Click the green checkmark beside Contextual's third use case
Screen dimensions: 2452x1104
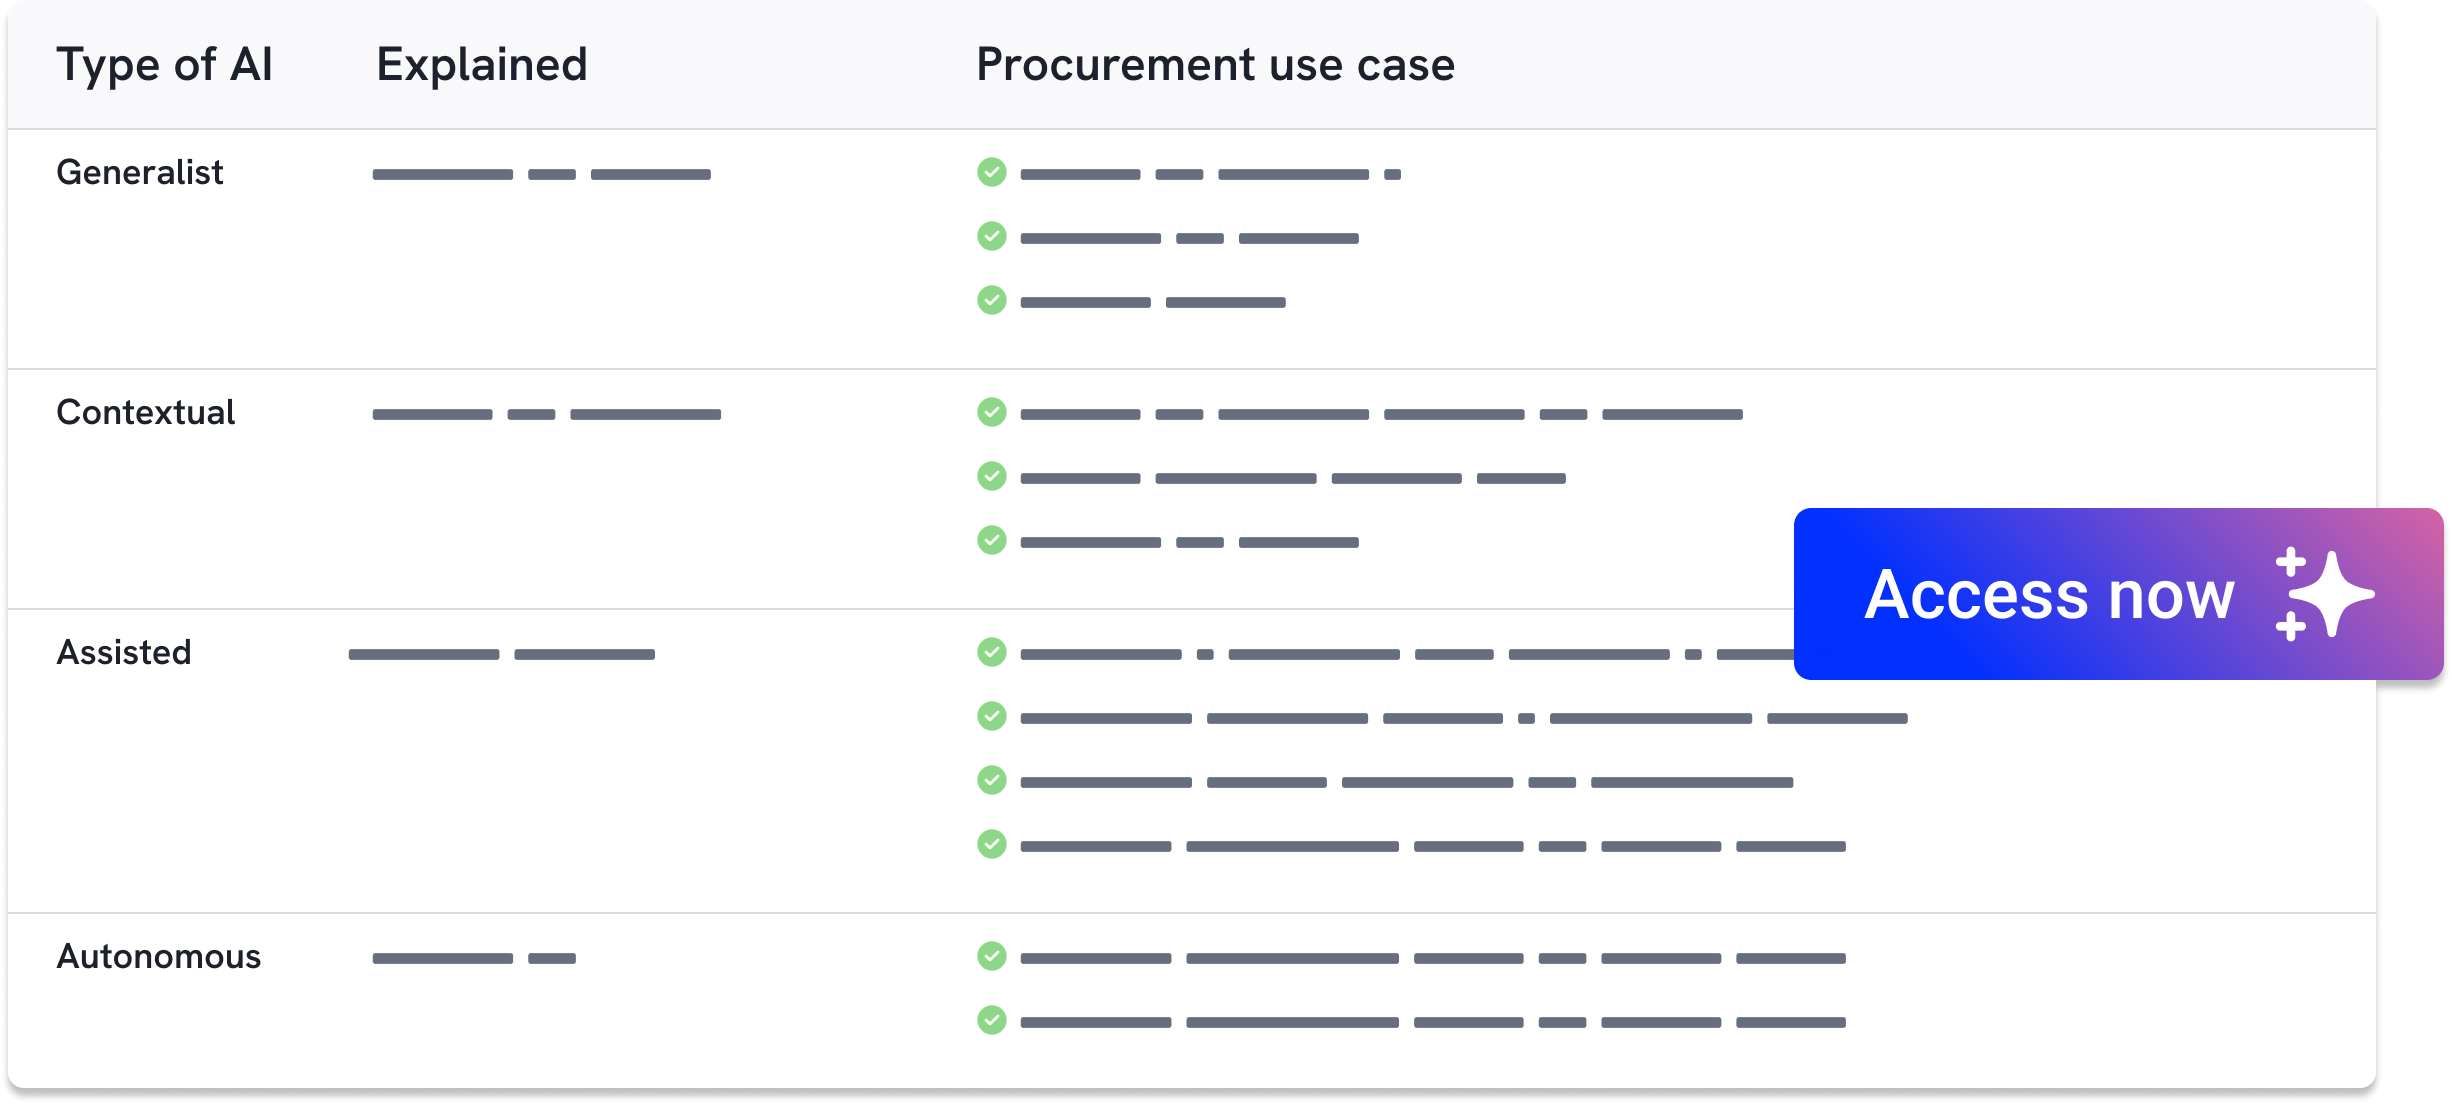point(991,542)
